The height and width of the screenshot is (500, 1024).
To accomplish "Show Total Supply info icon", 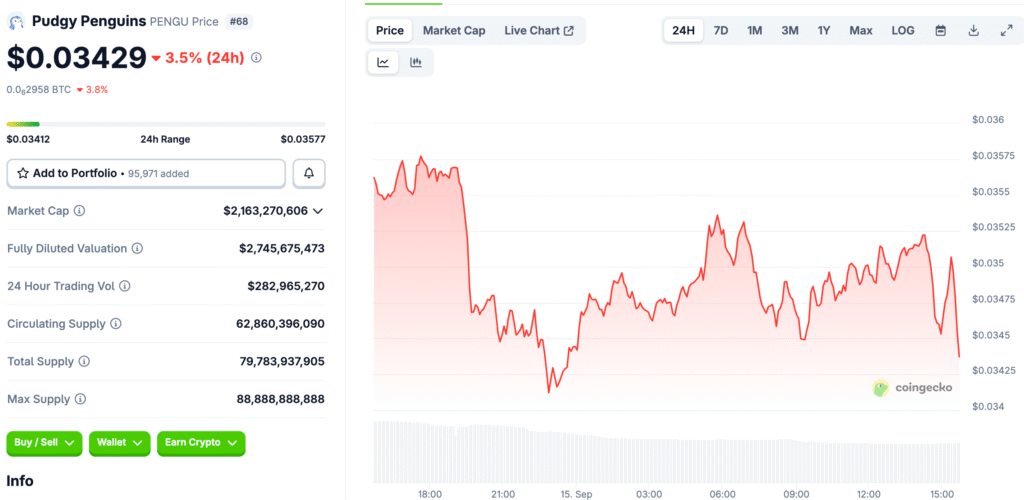I will [84, 361].
